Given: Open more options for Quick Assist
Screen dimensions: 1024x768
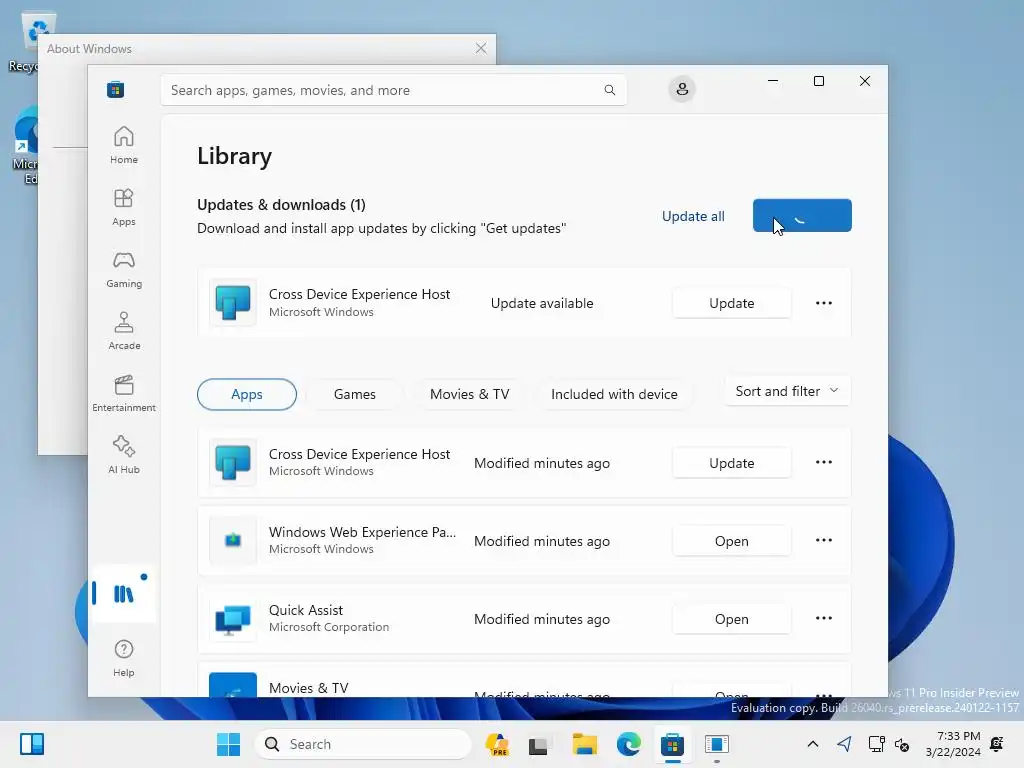Looking at the screenshot, I should click(824, 618).
